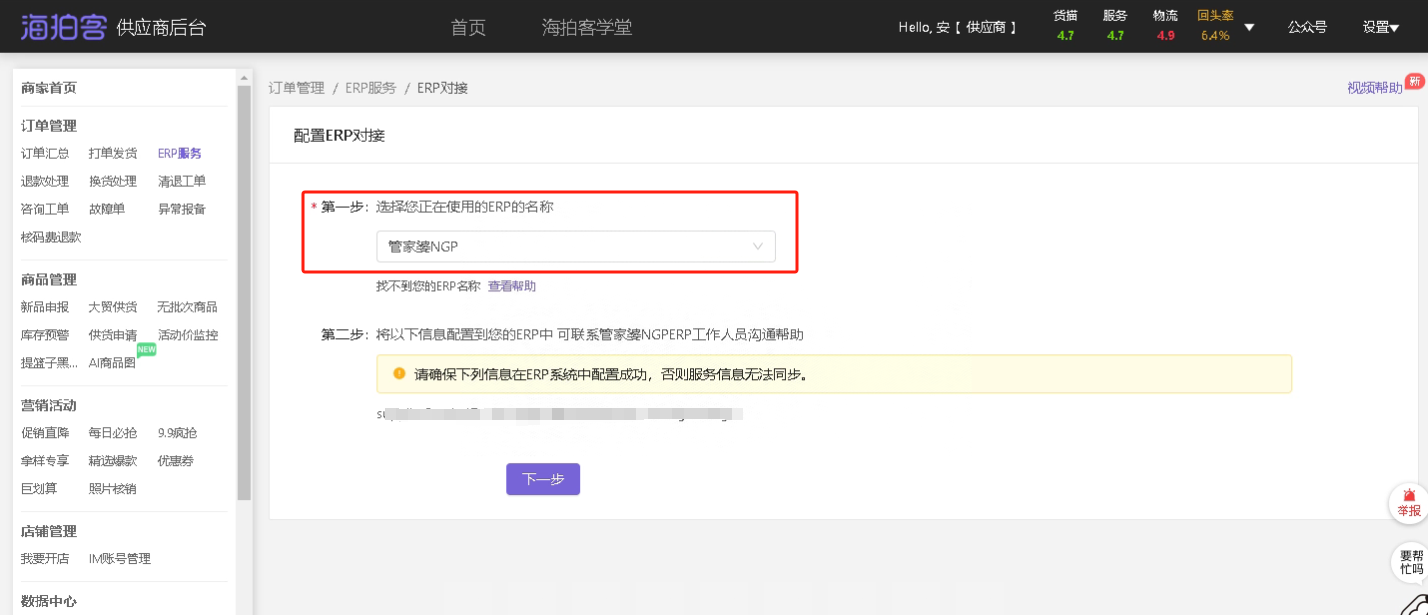Click the chevron arrow in the ERP dropdown
The image size is (1428, 615).
click(757, 246)
